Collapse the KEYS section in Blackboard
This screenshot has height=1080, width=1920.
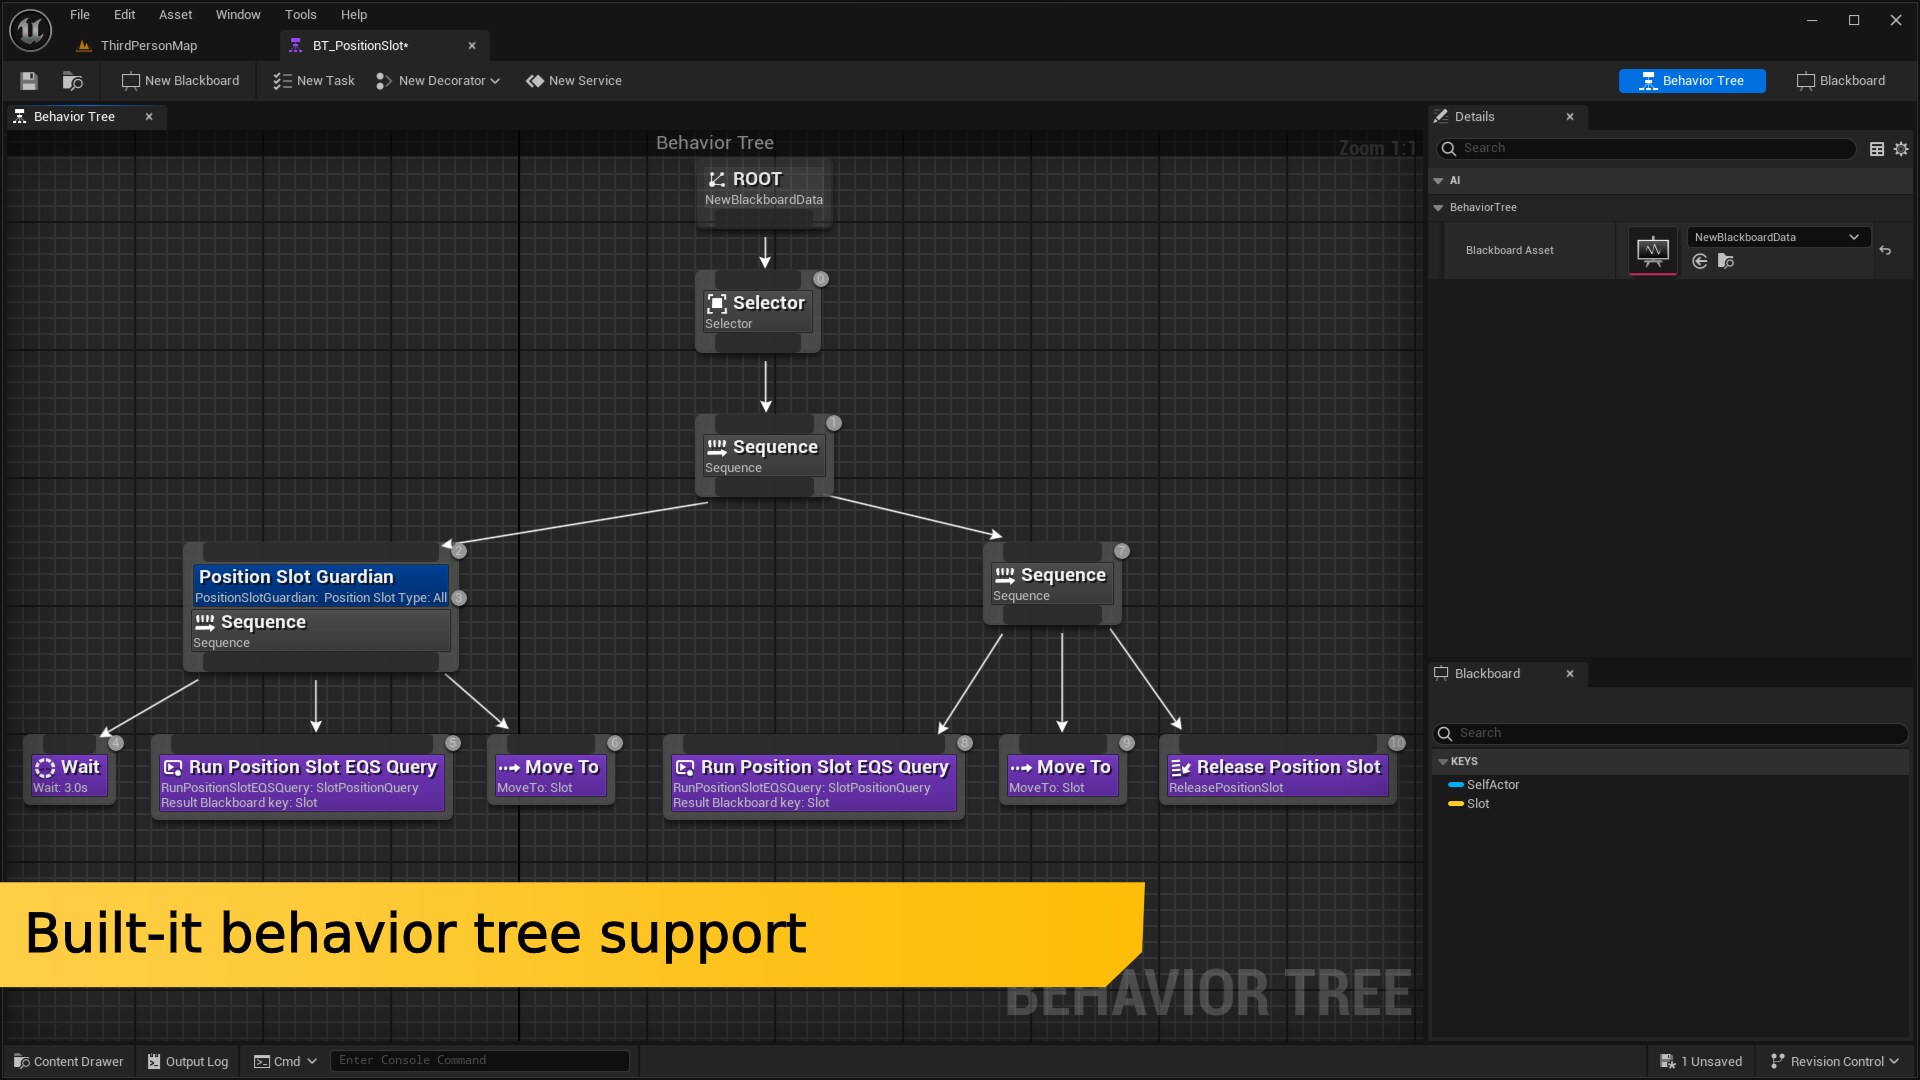[1443, 762]
